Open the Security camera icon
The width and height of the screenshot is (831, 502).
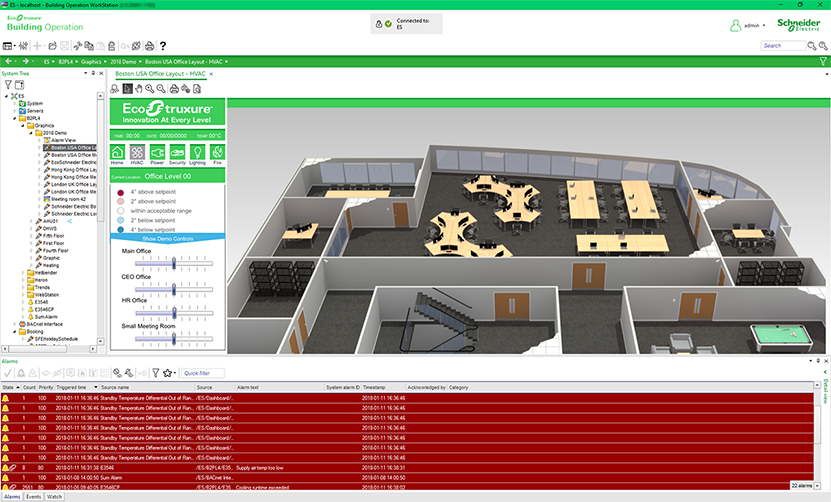pyautogui.click(x=177, y=152)
